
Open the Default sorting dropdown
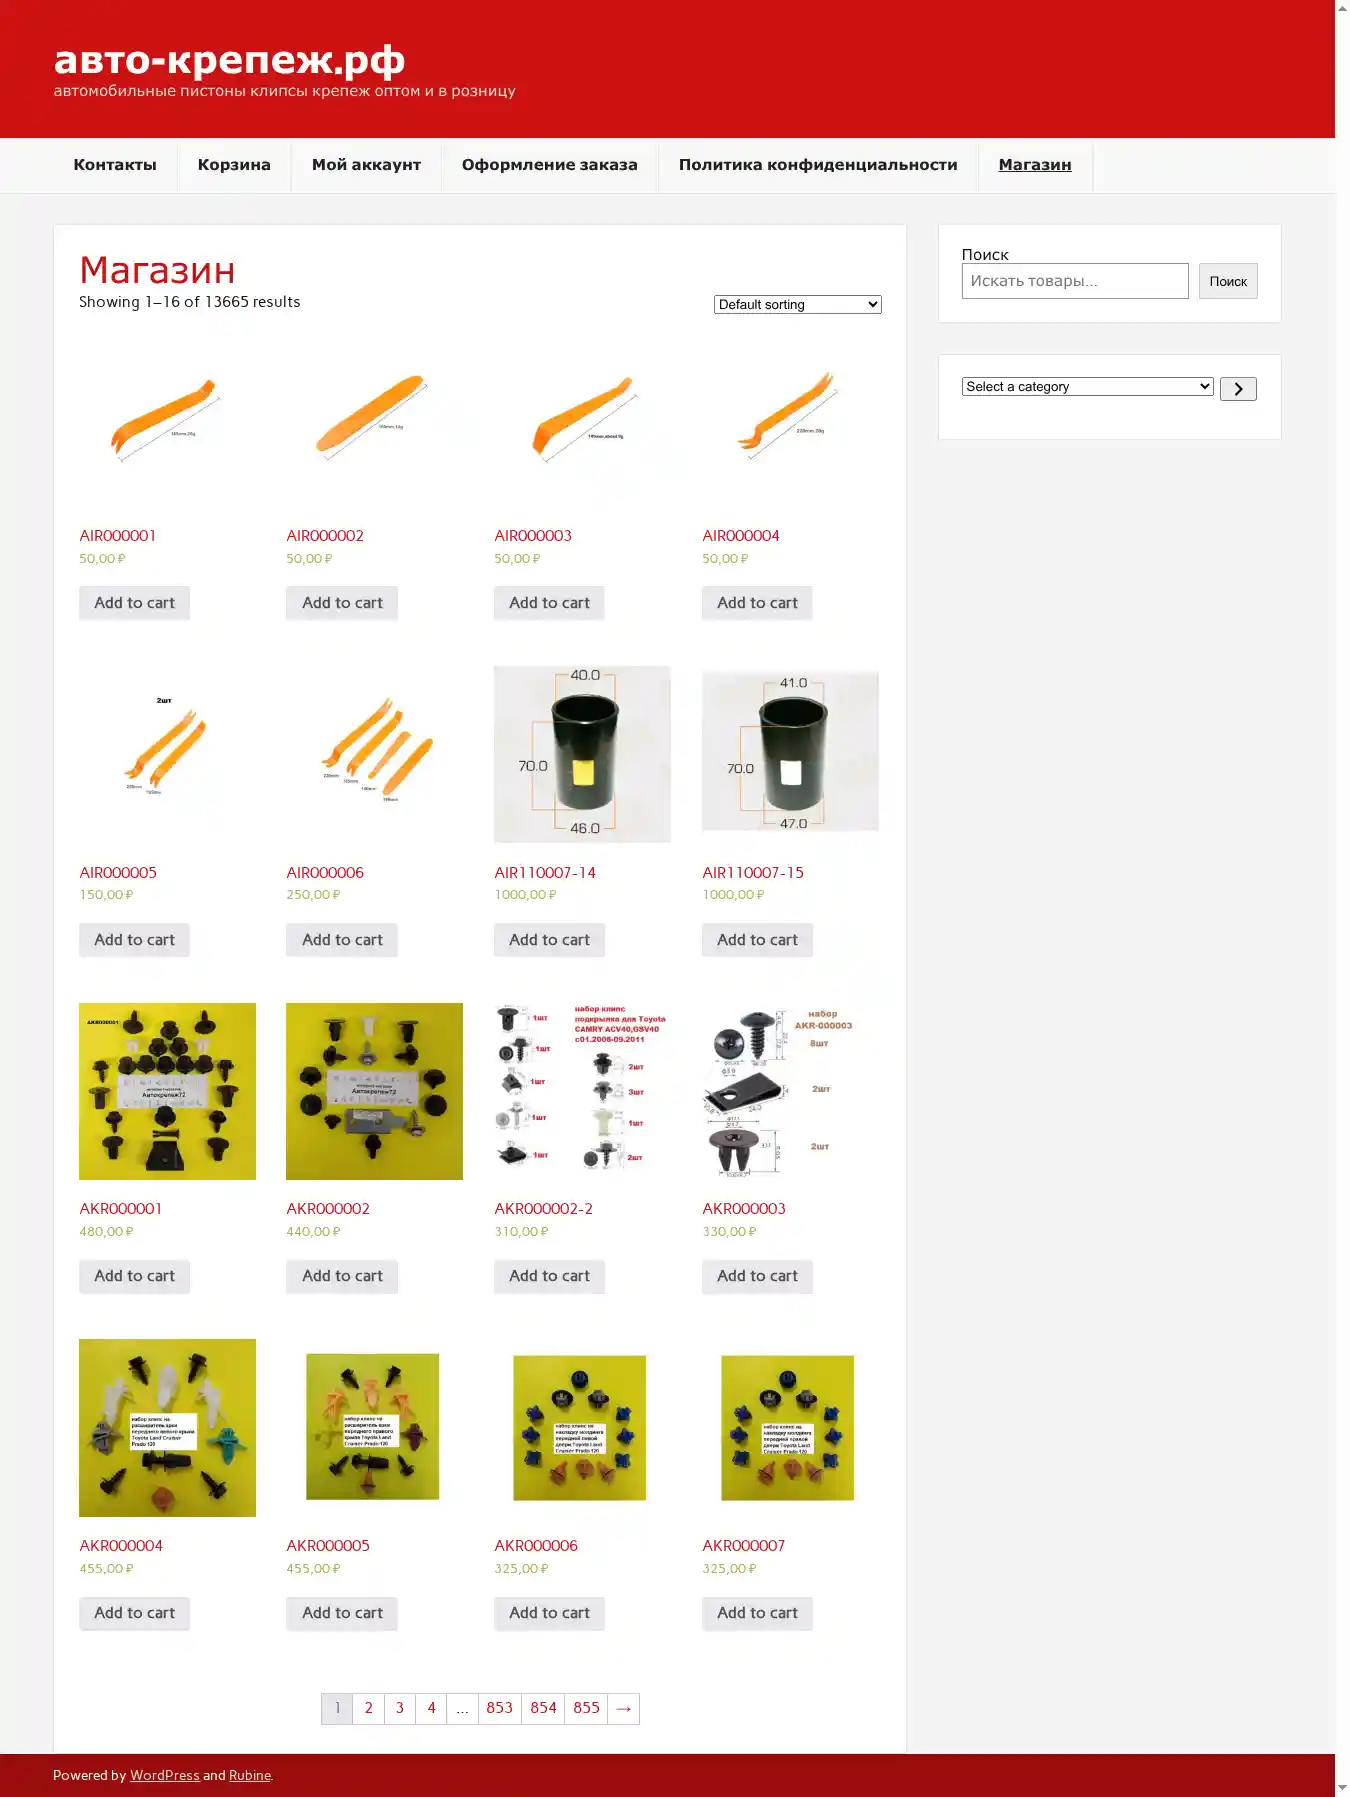(x=797, y=304)
